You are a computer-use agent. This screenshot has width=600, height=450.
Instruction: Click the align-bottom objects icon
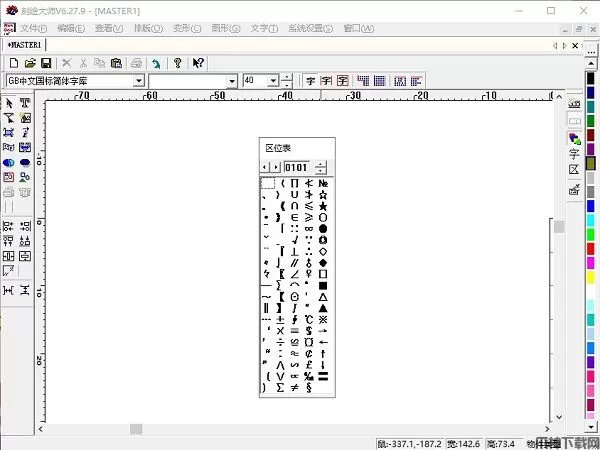pos(25,241)
